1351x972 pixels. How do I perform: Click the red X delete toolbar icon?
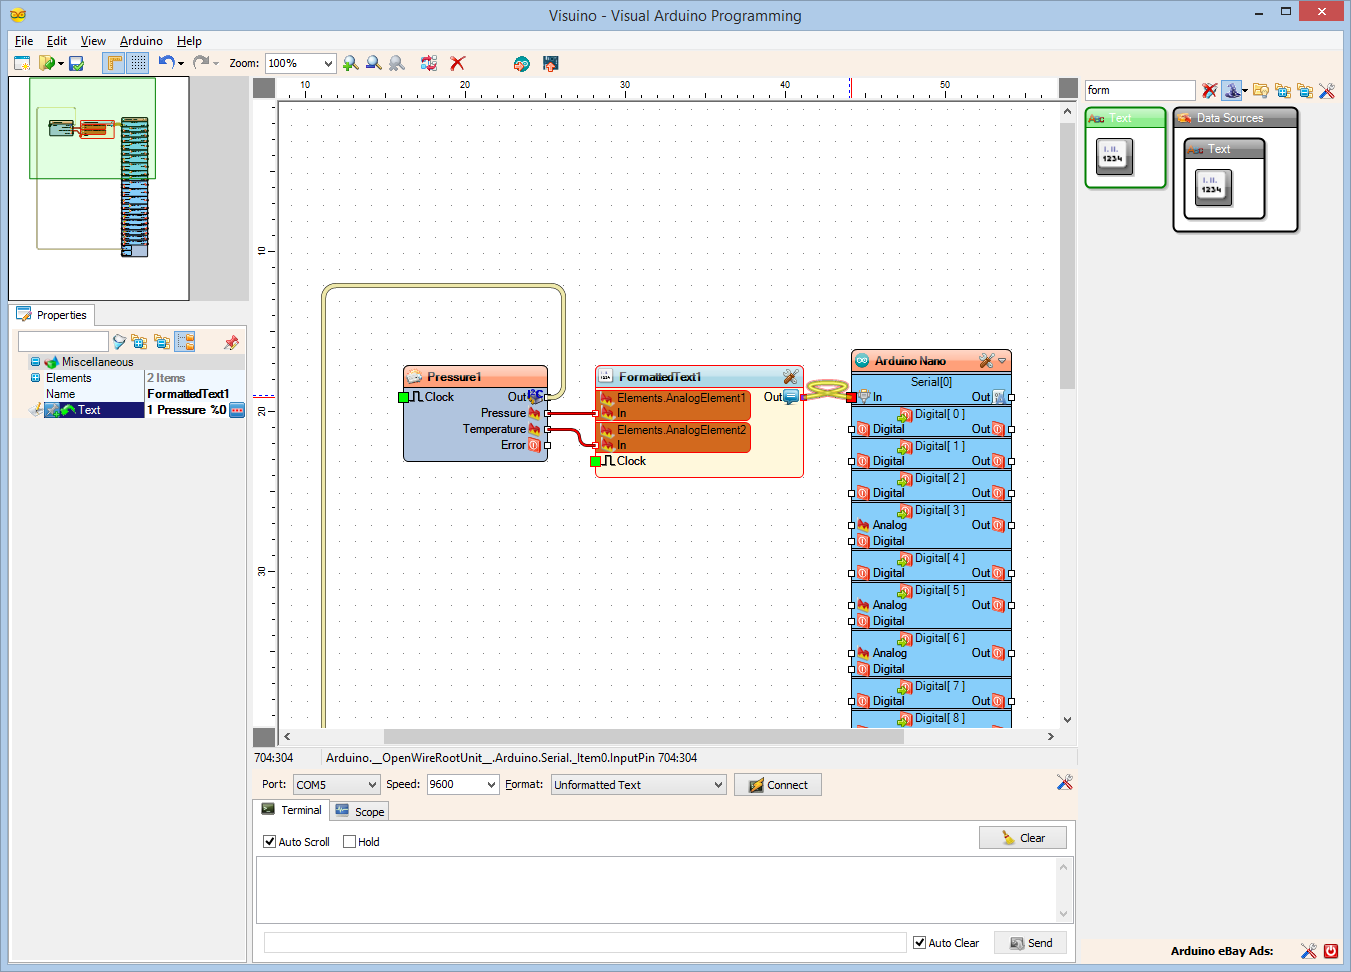[x=458, y=63]
